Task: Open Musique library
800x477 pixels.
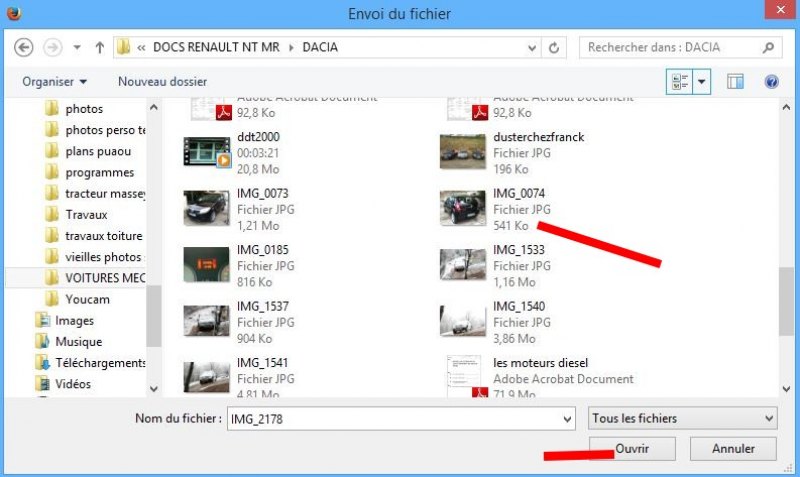Action: coord(79,342)
